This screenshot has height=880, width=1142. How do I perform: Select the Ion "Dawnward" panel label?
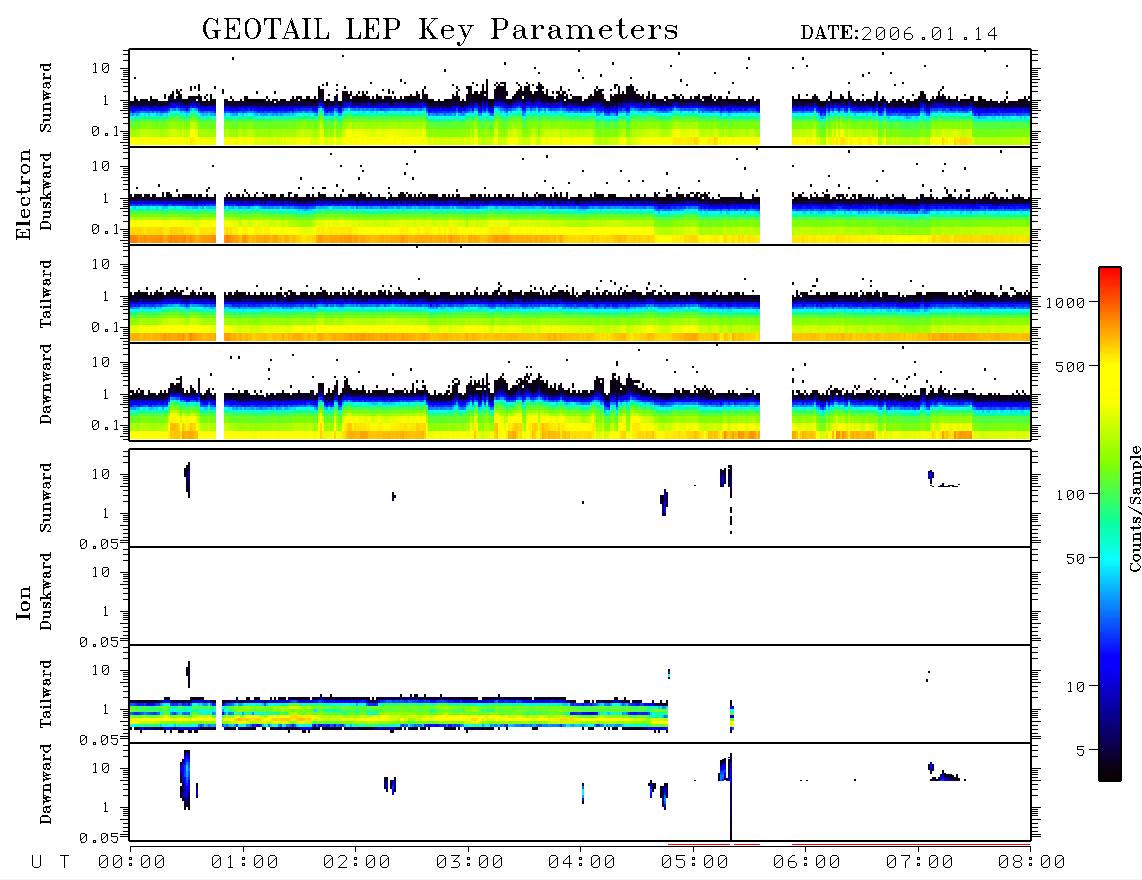(x=46, y=784)
